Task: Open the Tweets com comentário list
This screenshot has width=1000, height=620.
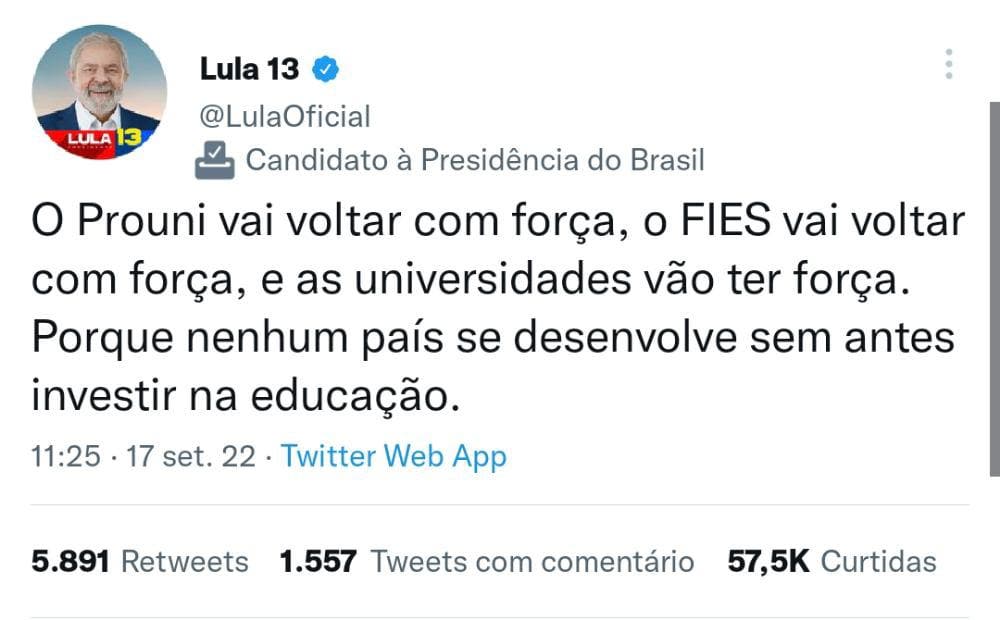Action: point(532,562)
